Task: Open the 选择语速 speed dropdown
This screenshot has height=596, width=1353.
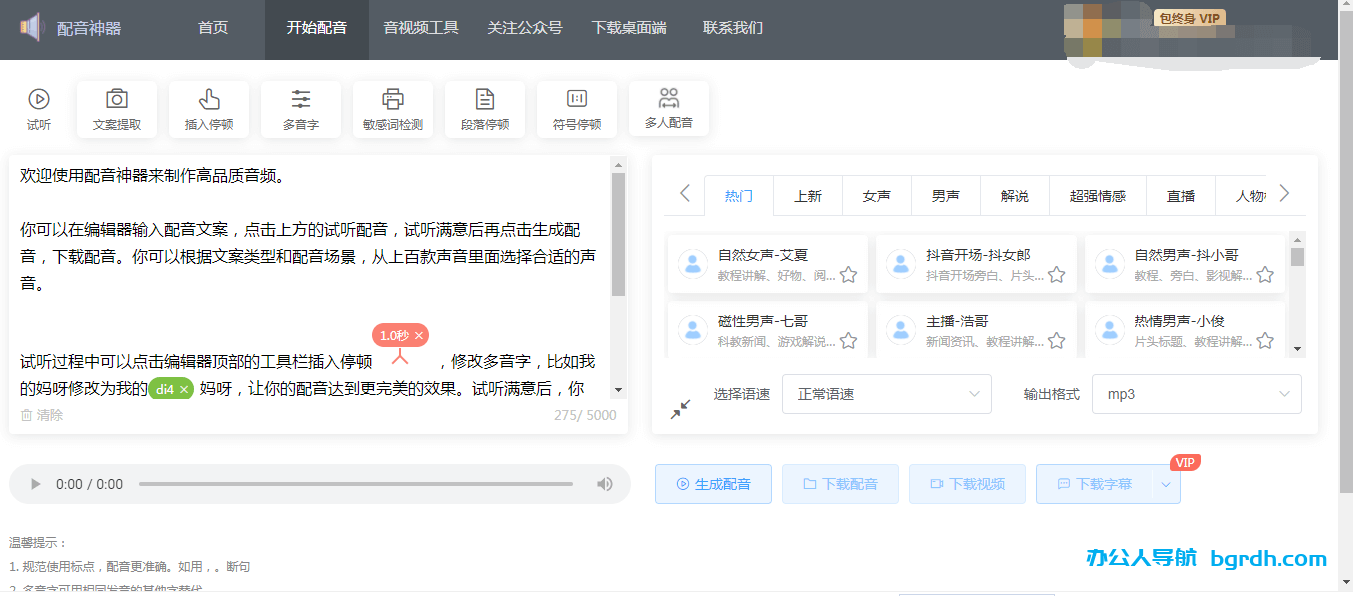Action: coord(886,394)
